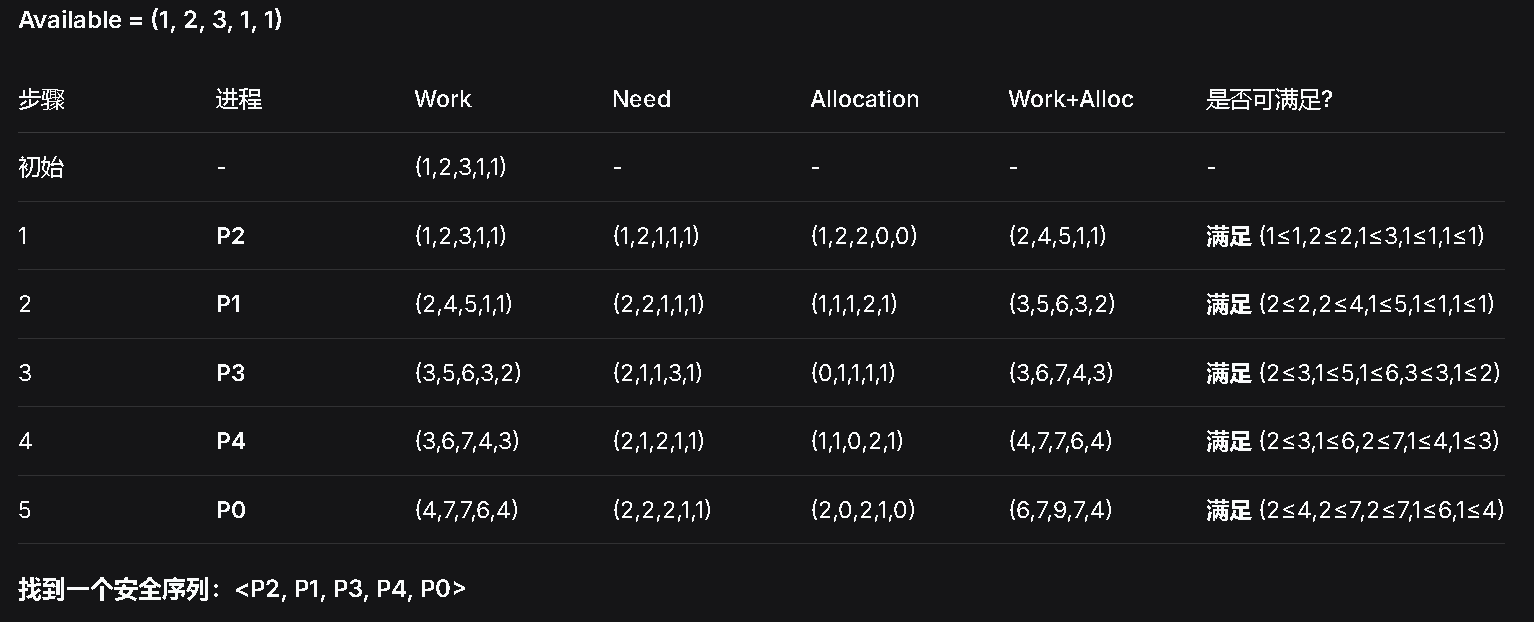Click process P3 in step 3
This screenshot has height=622, width=1534.
[x=231, y=373]
